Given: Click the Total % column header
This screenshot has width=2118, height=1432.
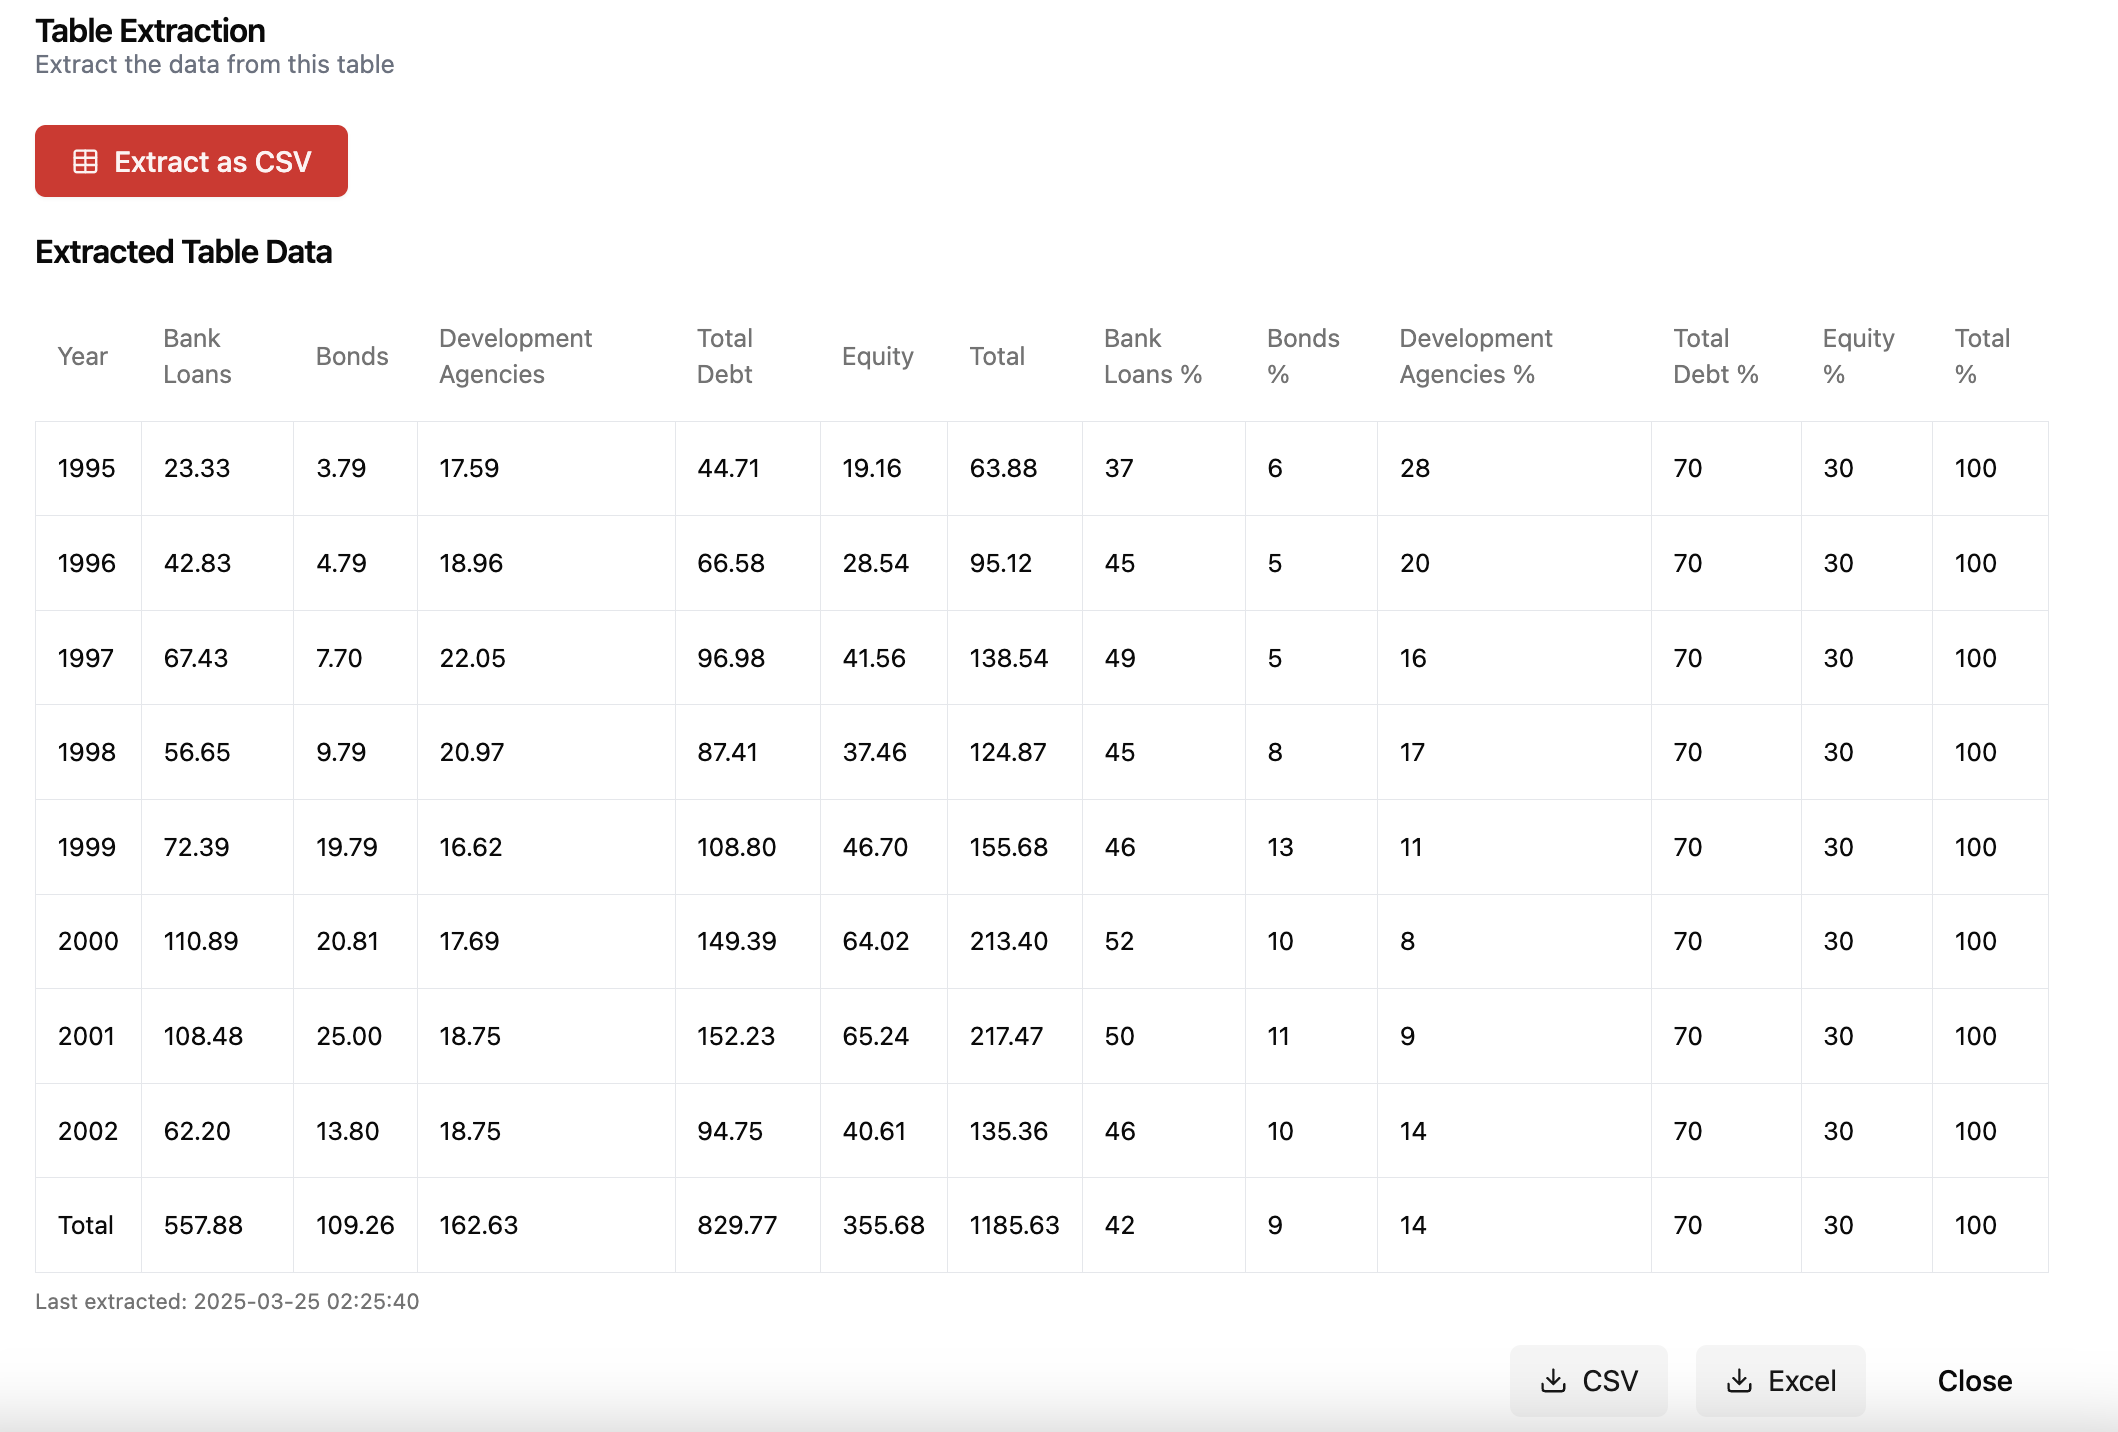Looking at the screenshot, I should [x=1982, y=356].
